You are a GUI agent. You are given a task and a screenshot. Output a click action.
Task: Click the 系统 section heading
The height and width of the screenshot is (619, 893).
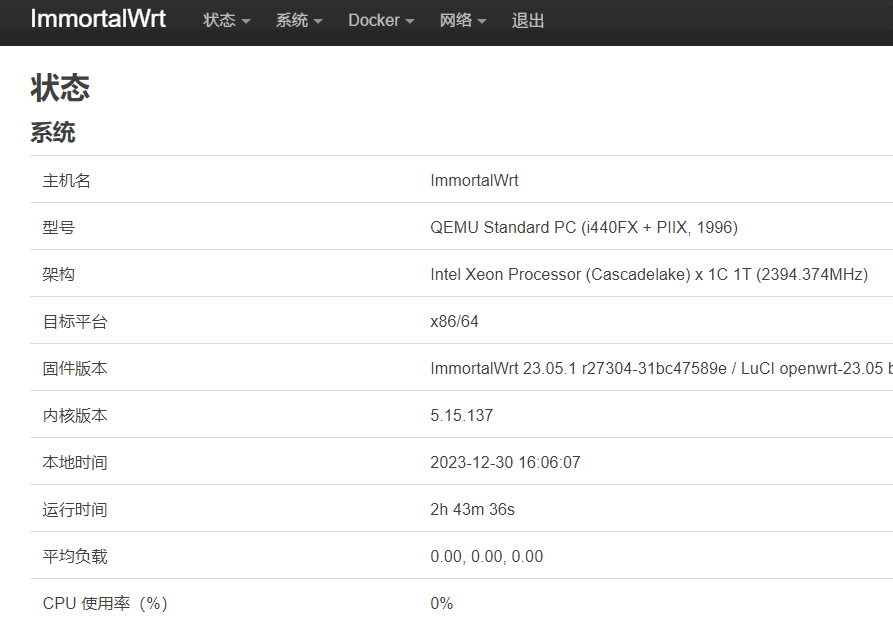[53, 133]
